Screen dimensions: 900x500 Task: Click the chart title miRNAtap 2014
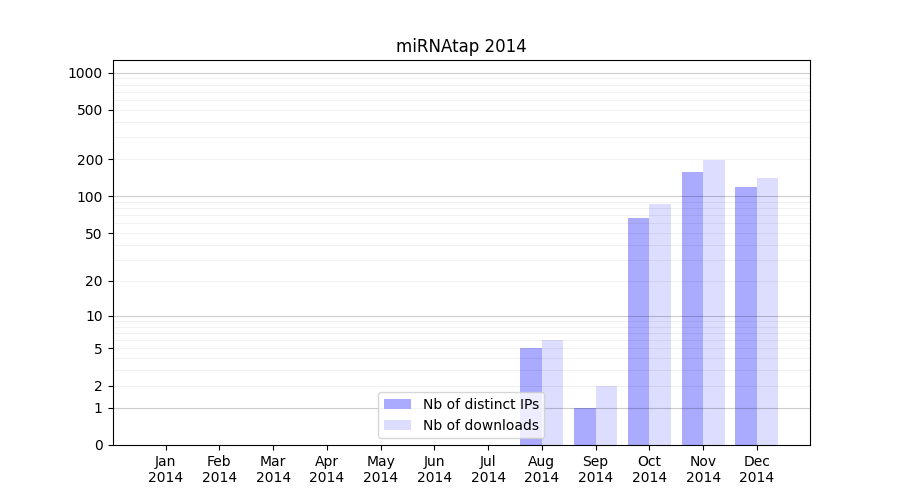(x=461, y=46)
